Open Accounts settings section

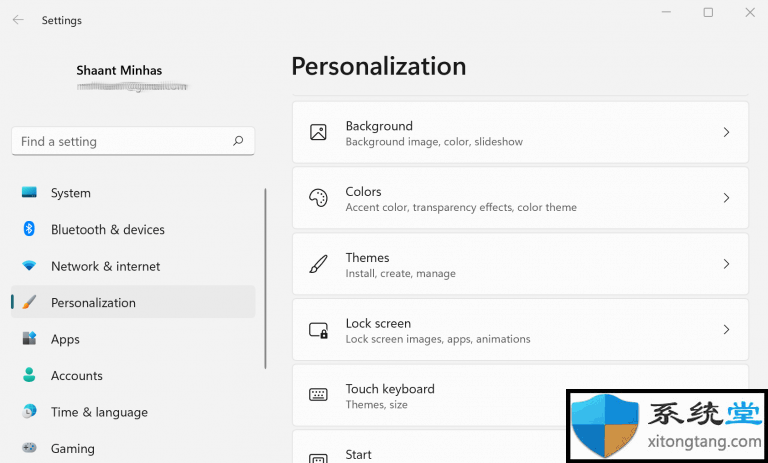pos(133,375)
